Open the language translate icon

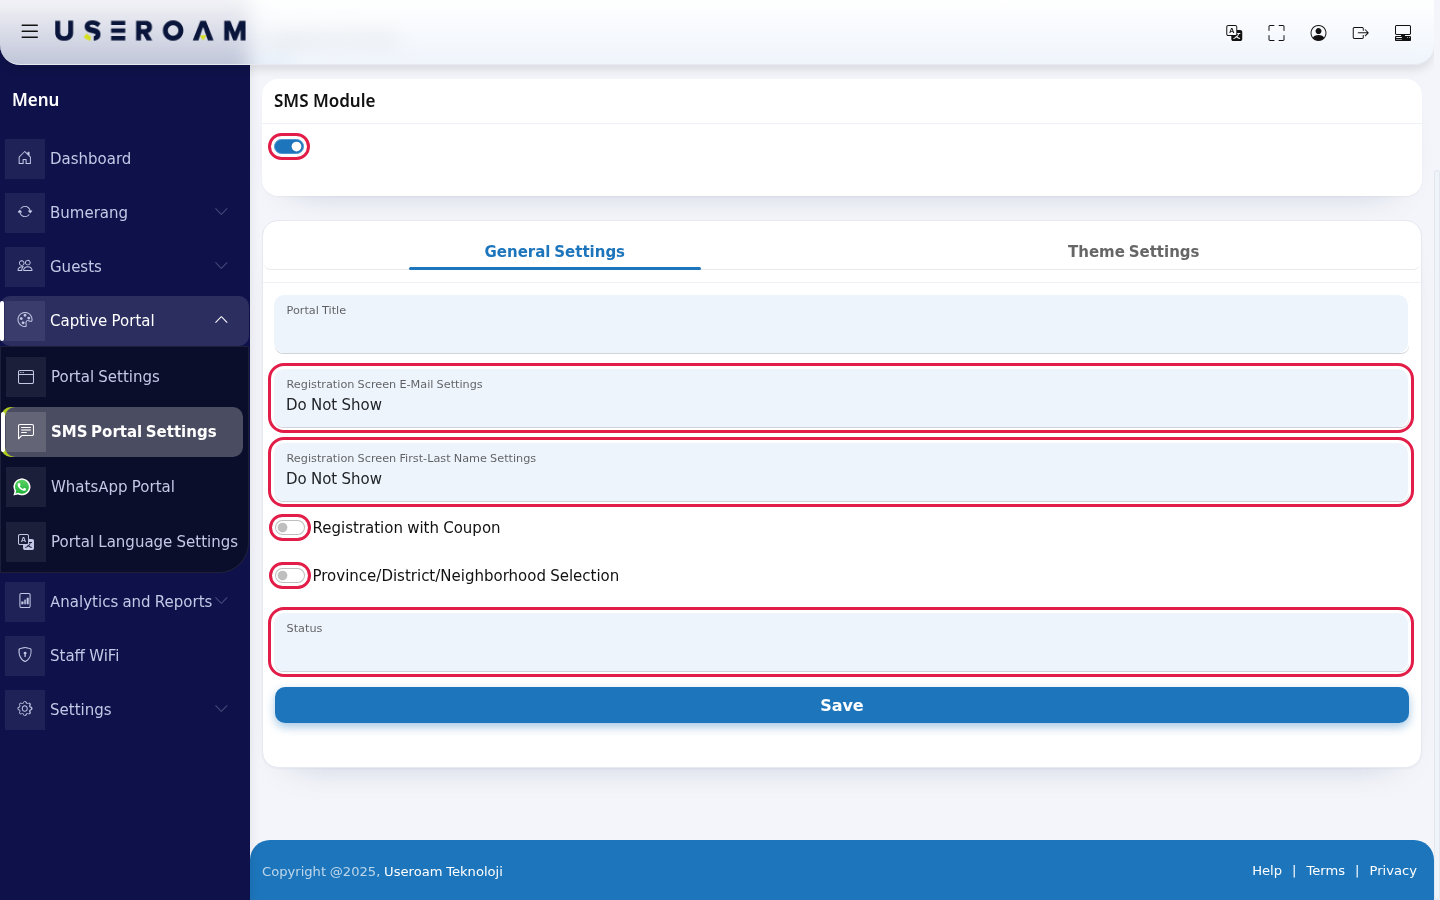[x=1234, y=33]
